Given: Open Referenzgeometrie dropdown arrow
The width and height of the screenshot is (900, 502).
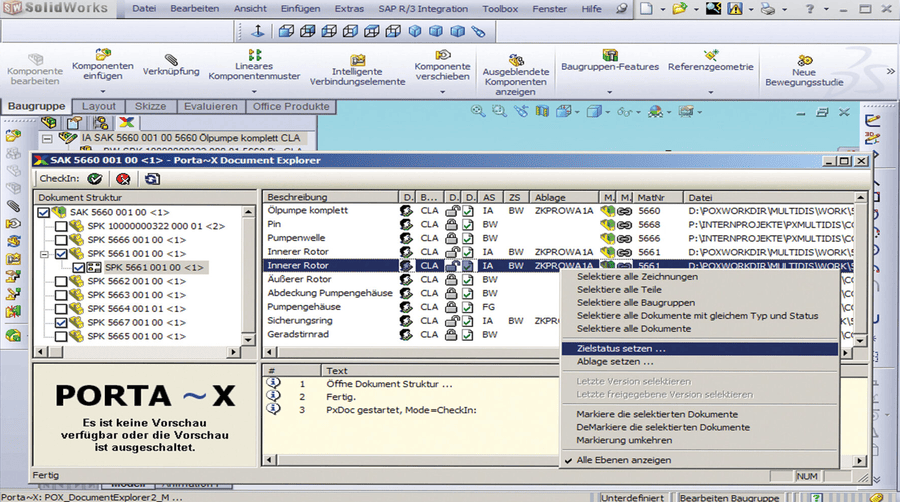Looking at the screenshot, I should point(711,92).
